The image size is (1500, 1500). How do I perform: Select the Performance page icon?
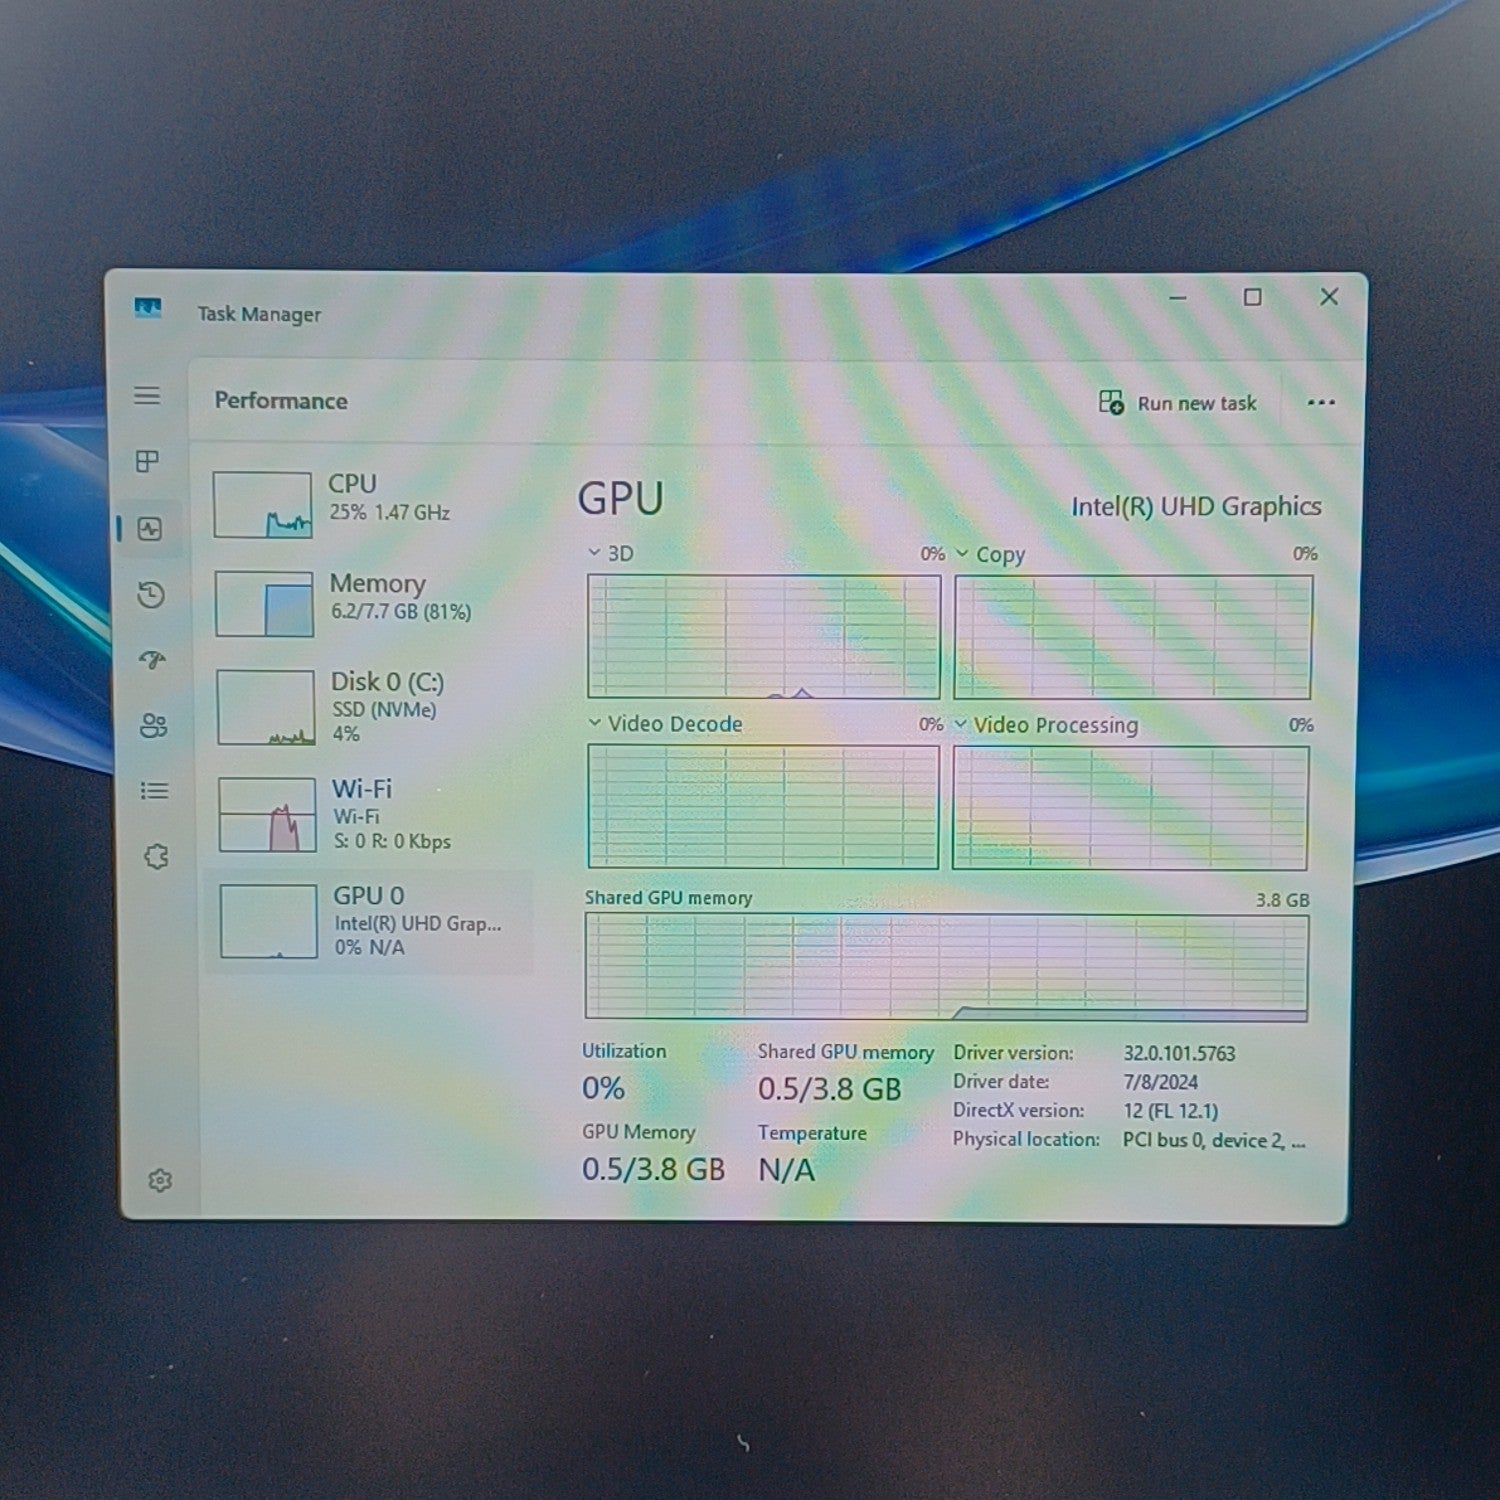pos(150,529)
